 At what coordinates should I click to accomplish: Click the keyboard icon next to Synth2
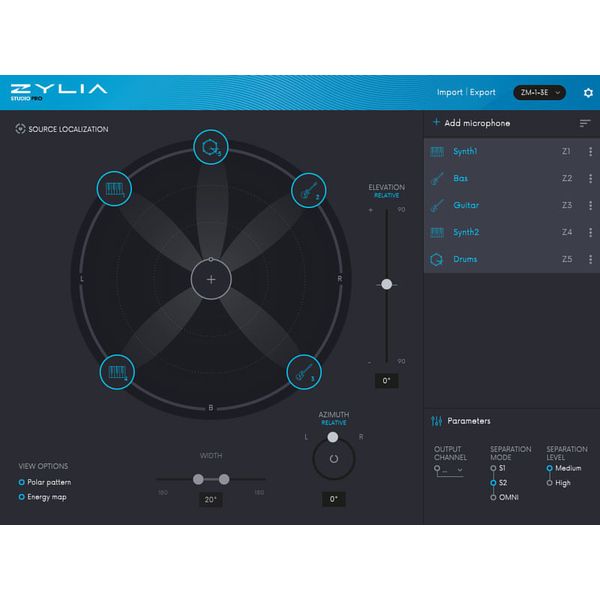tap(437, 232)
